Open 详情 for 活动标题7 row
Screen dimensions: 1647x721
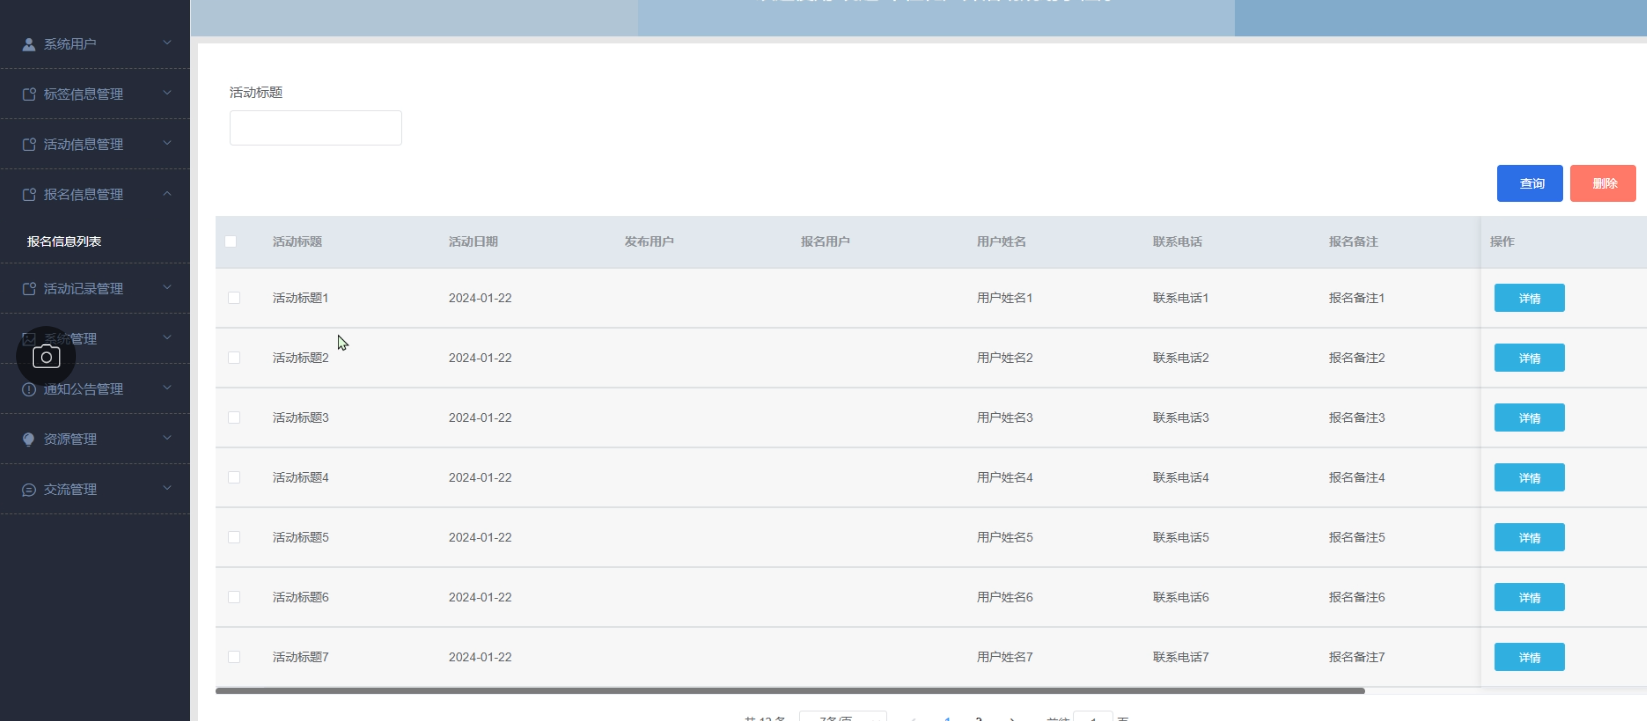click(1529, 657)
